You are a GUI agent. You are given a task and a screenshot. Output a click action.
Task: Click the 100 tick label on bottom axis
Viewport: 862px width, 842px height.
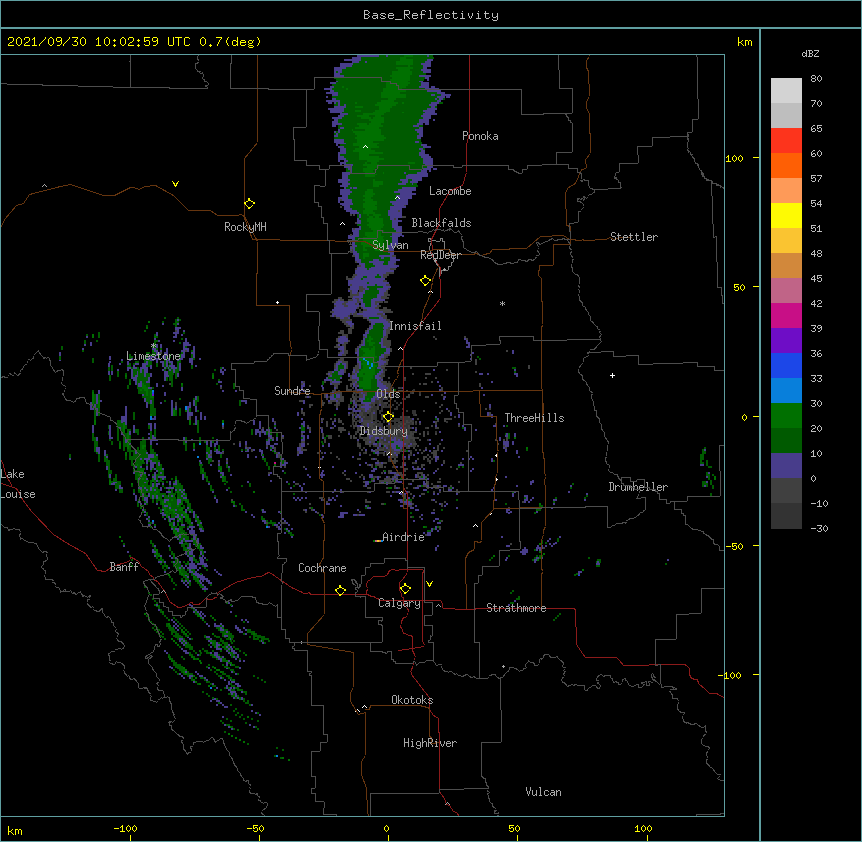click(643, 828)
